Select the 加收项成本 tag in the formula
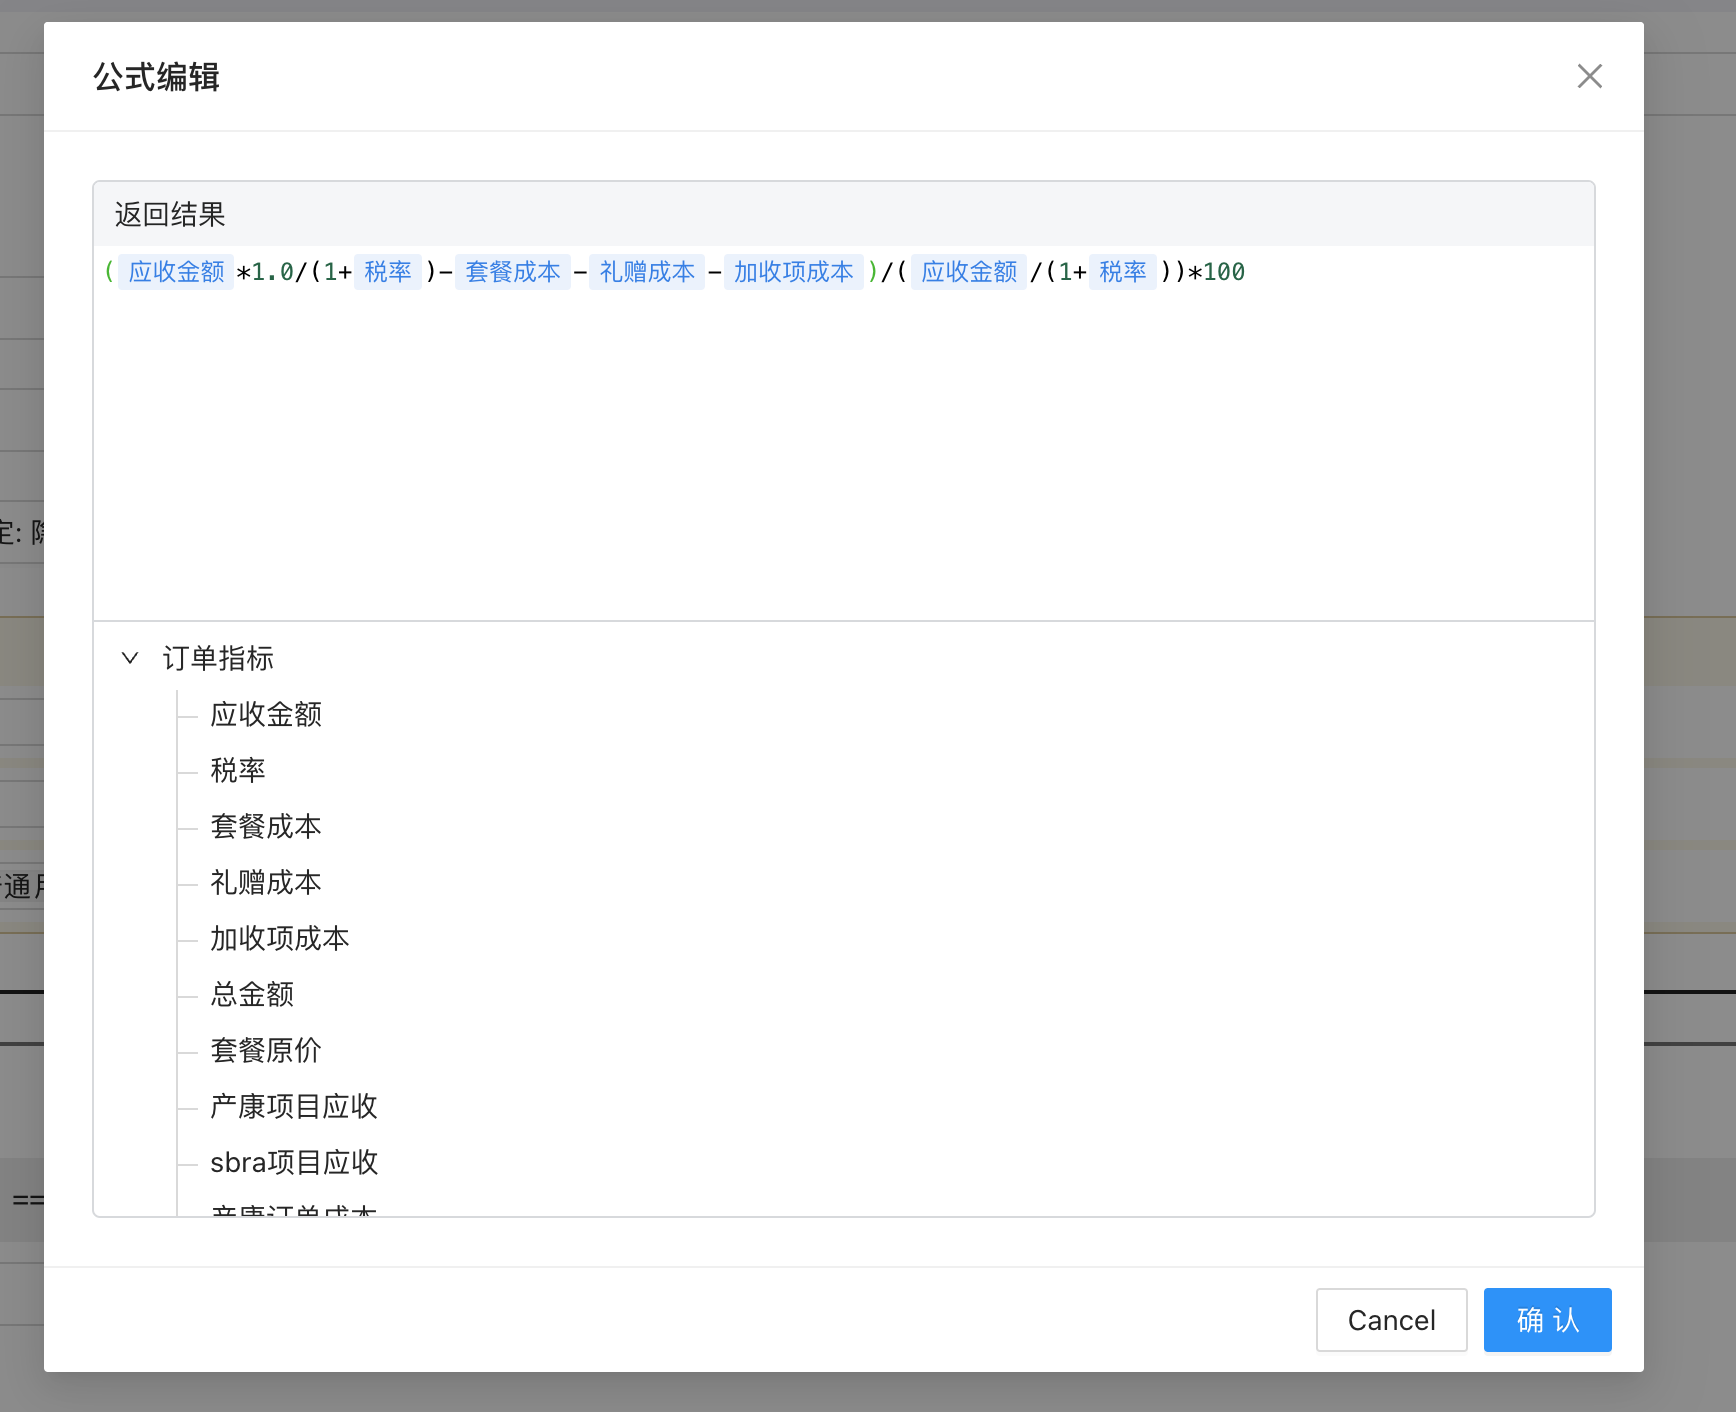This screenshot has width=1736, height=1412. pos(794,272)
